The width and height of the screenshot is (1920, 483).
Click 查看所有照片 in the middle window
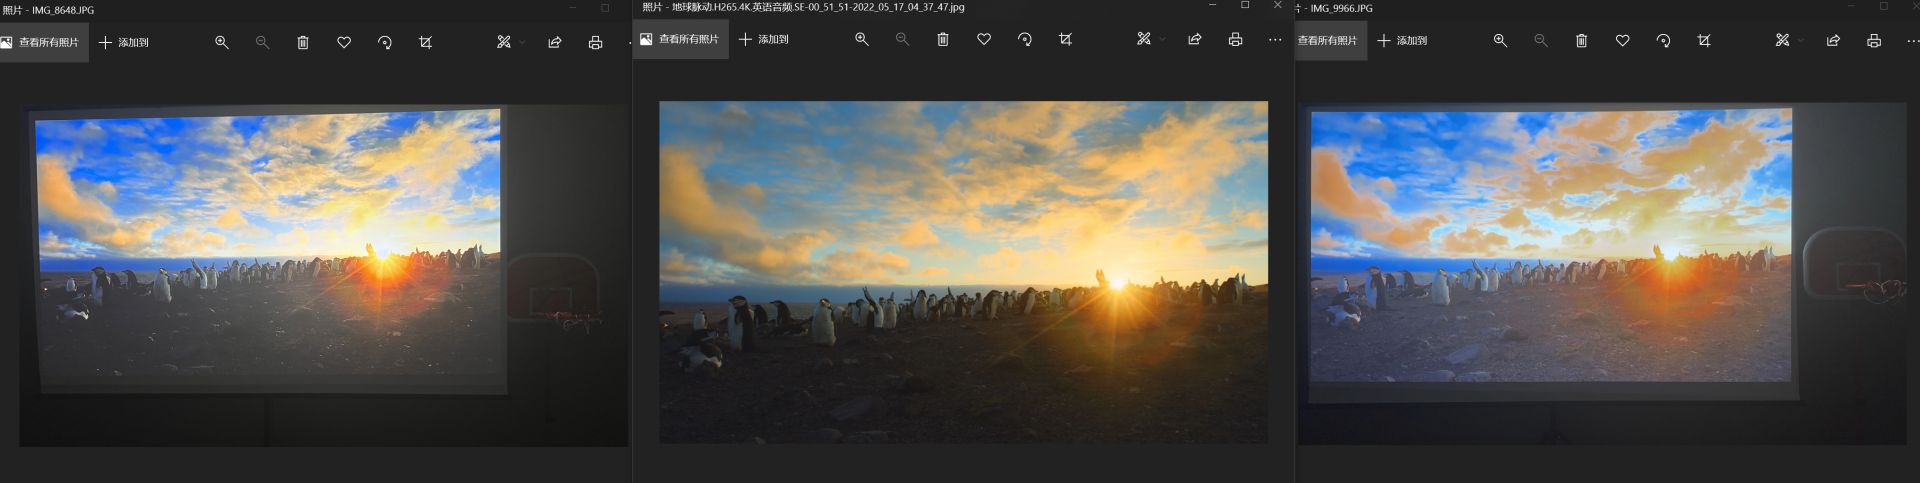[680, 39]
